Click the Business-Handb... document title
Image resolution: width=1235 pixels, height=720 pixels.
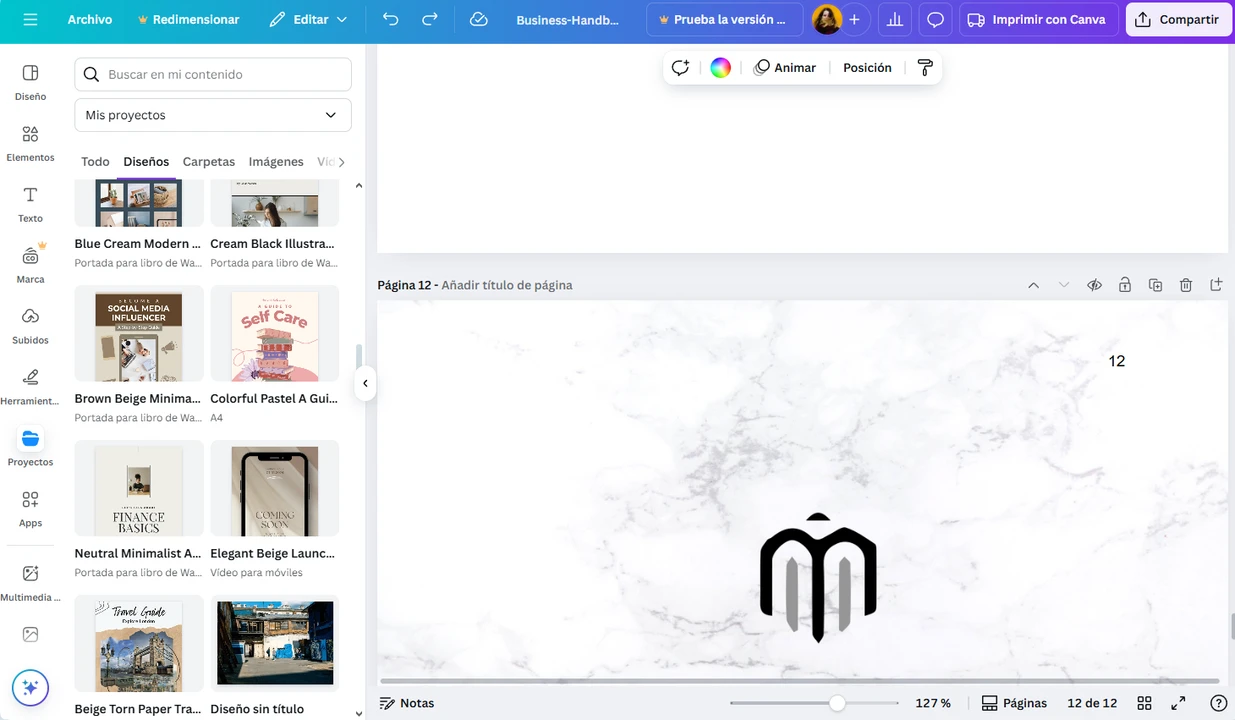click(568, 20)
